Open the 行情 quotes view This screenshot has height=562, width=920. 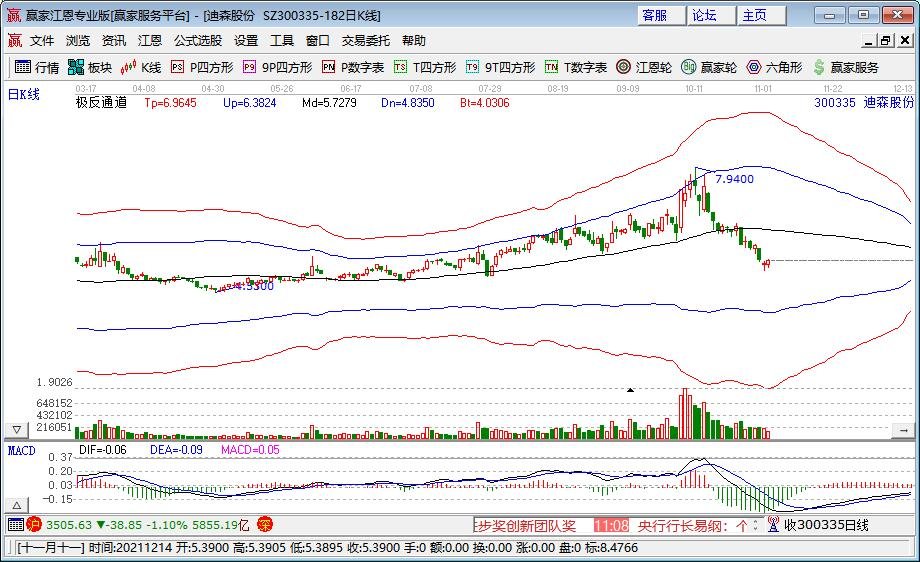point(37,67)
